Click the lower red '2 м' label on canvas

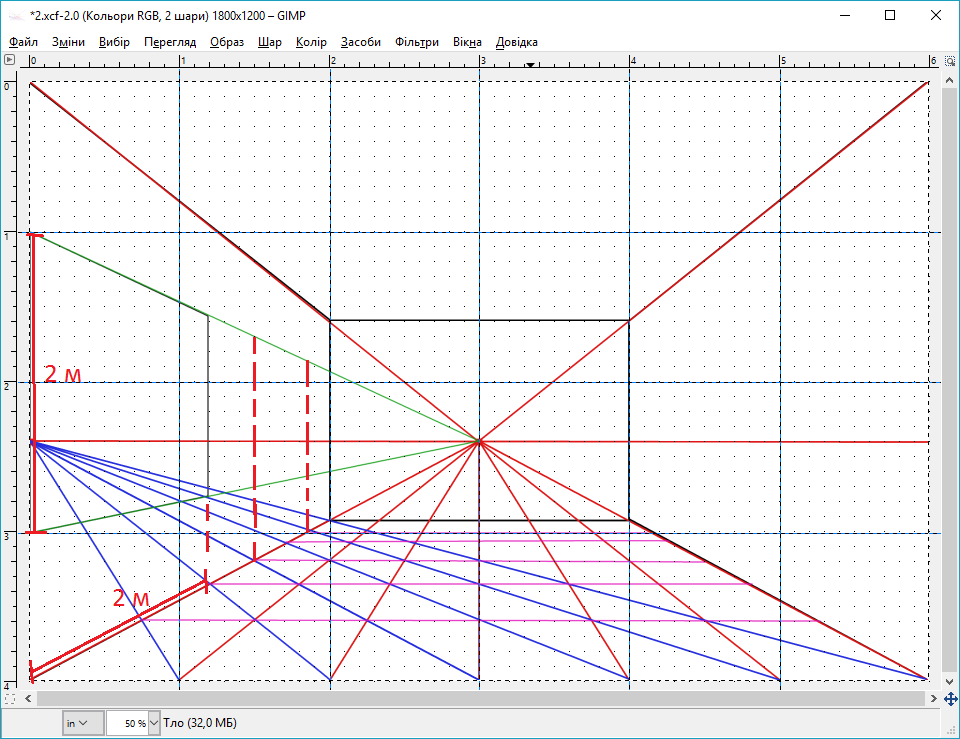pyautogui.click(x=131, y=598)
